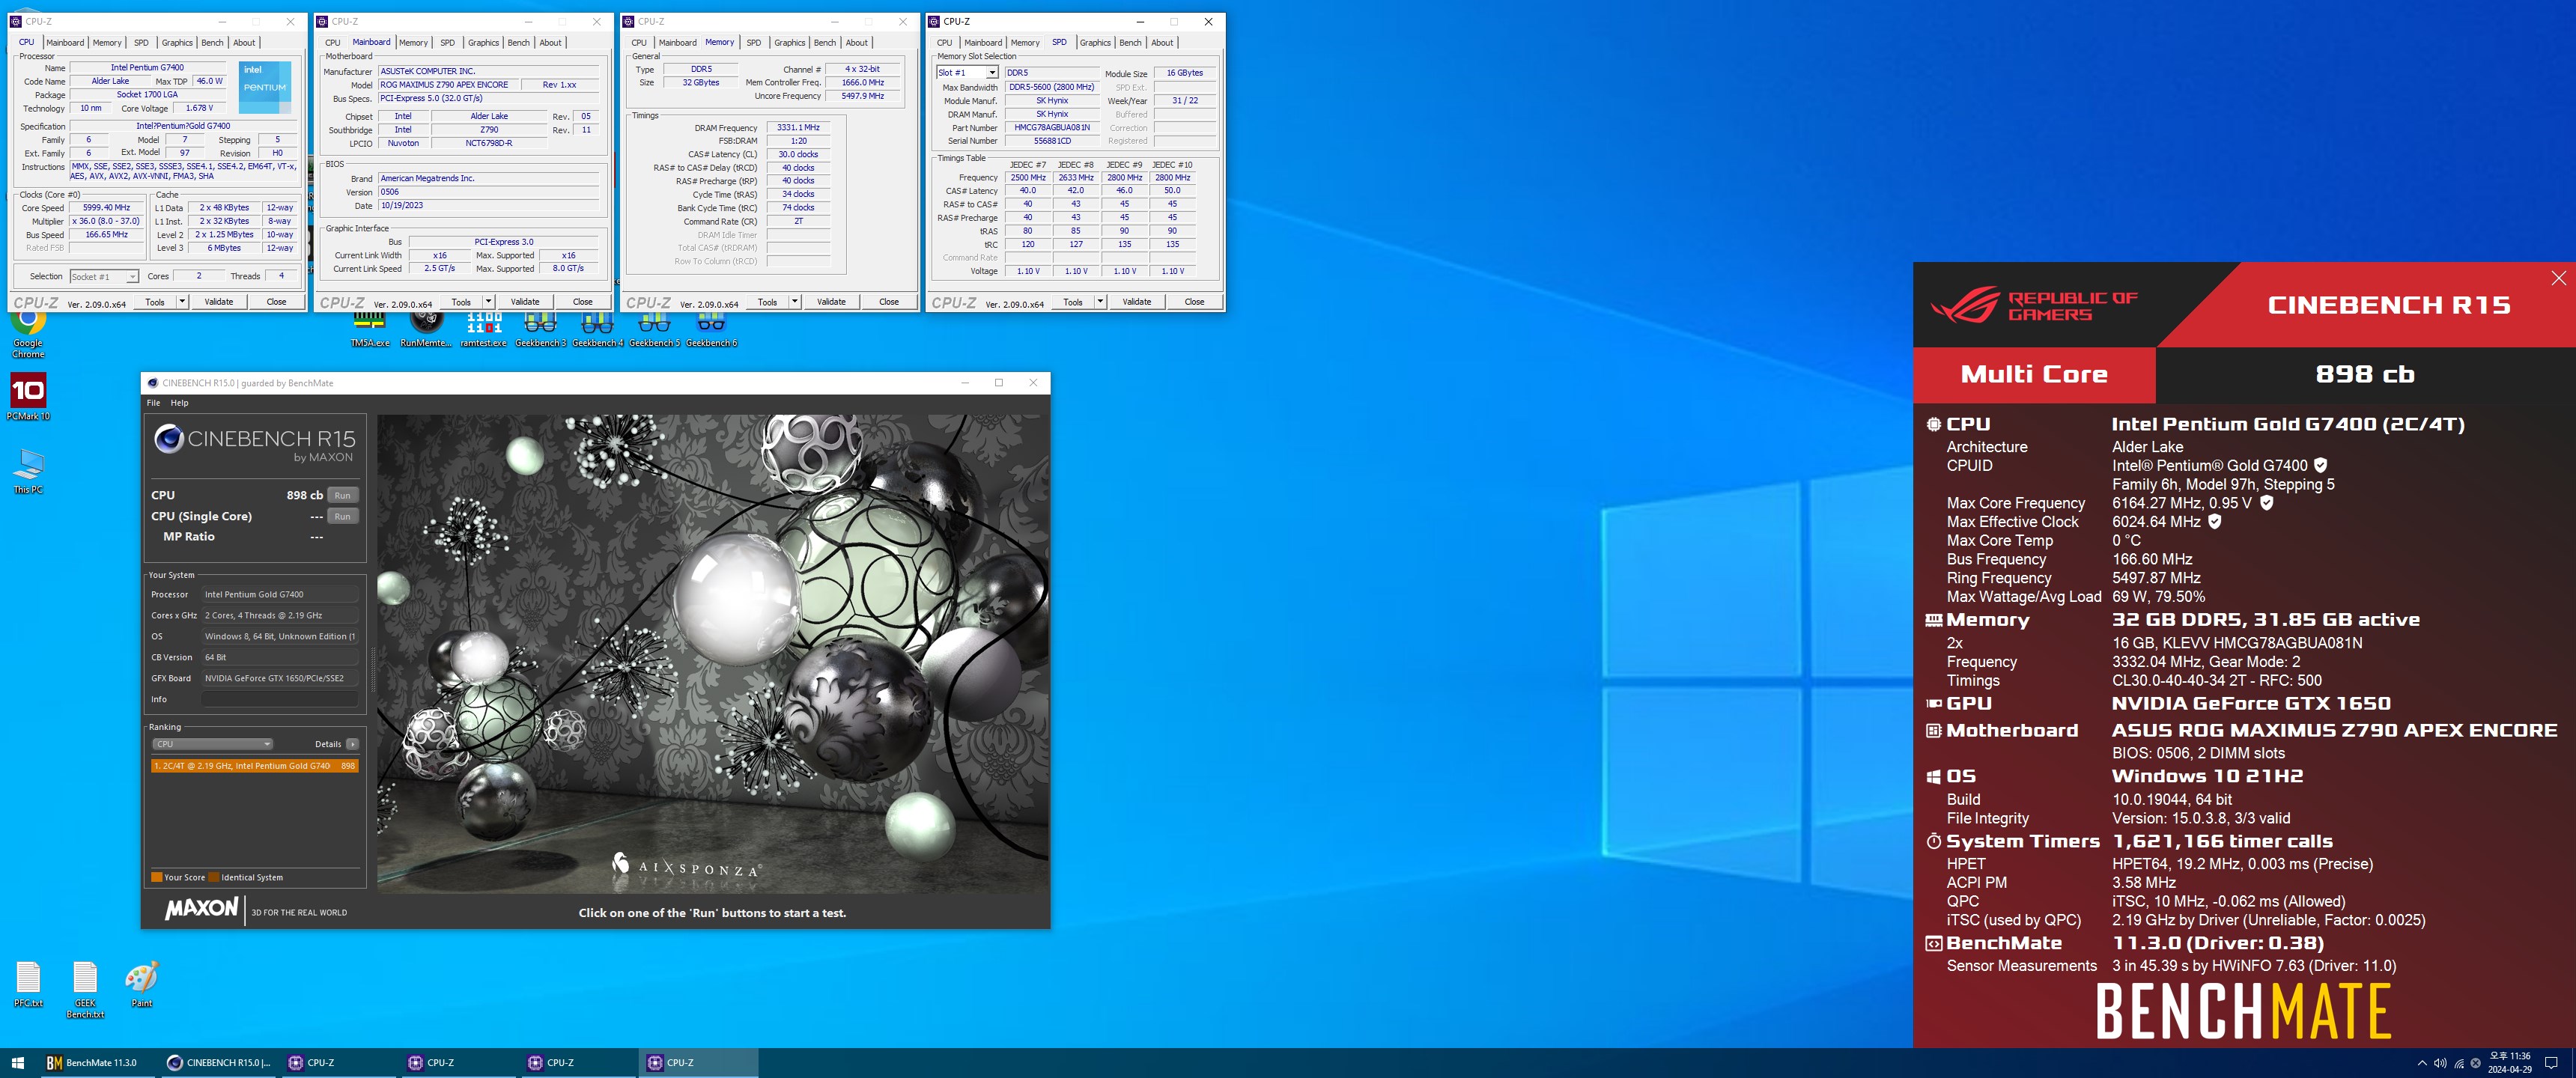Launch Geekbench 4 shortcut

coord(597,329)
